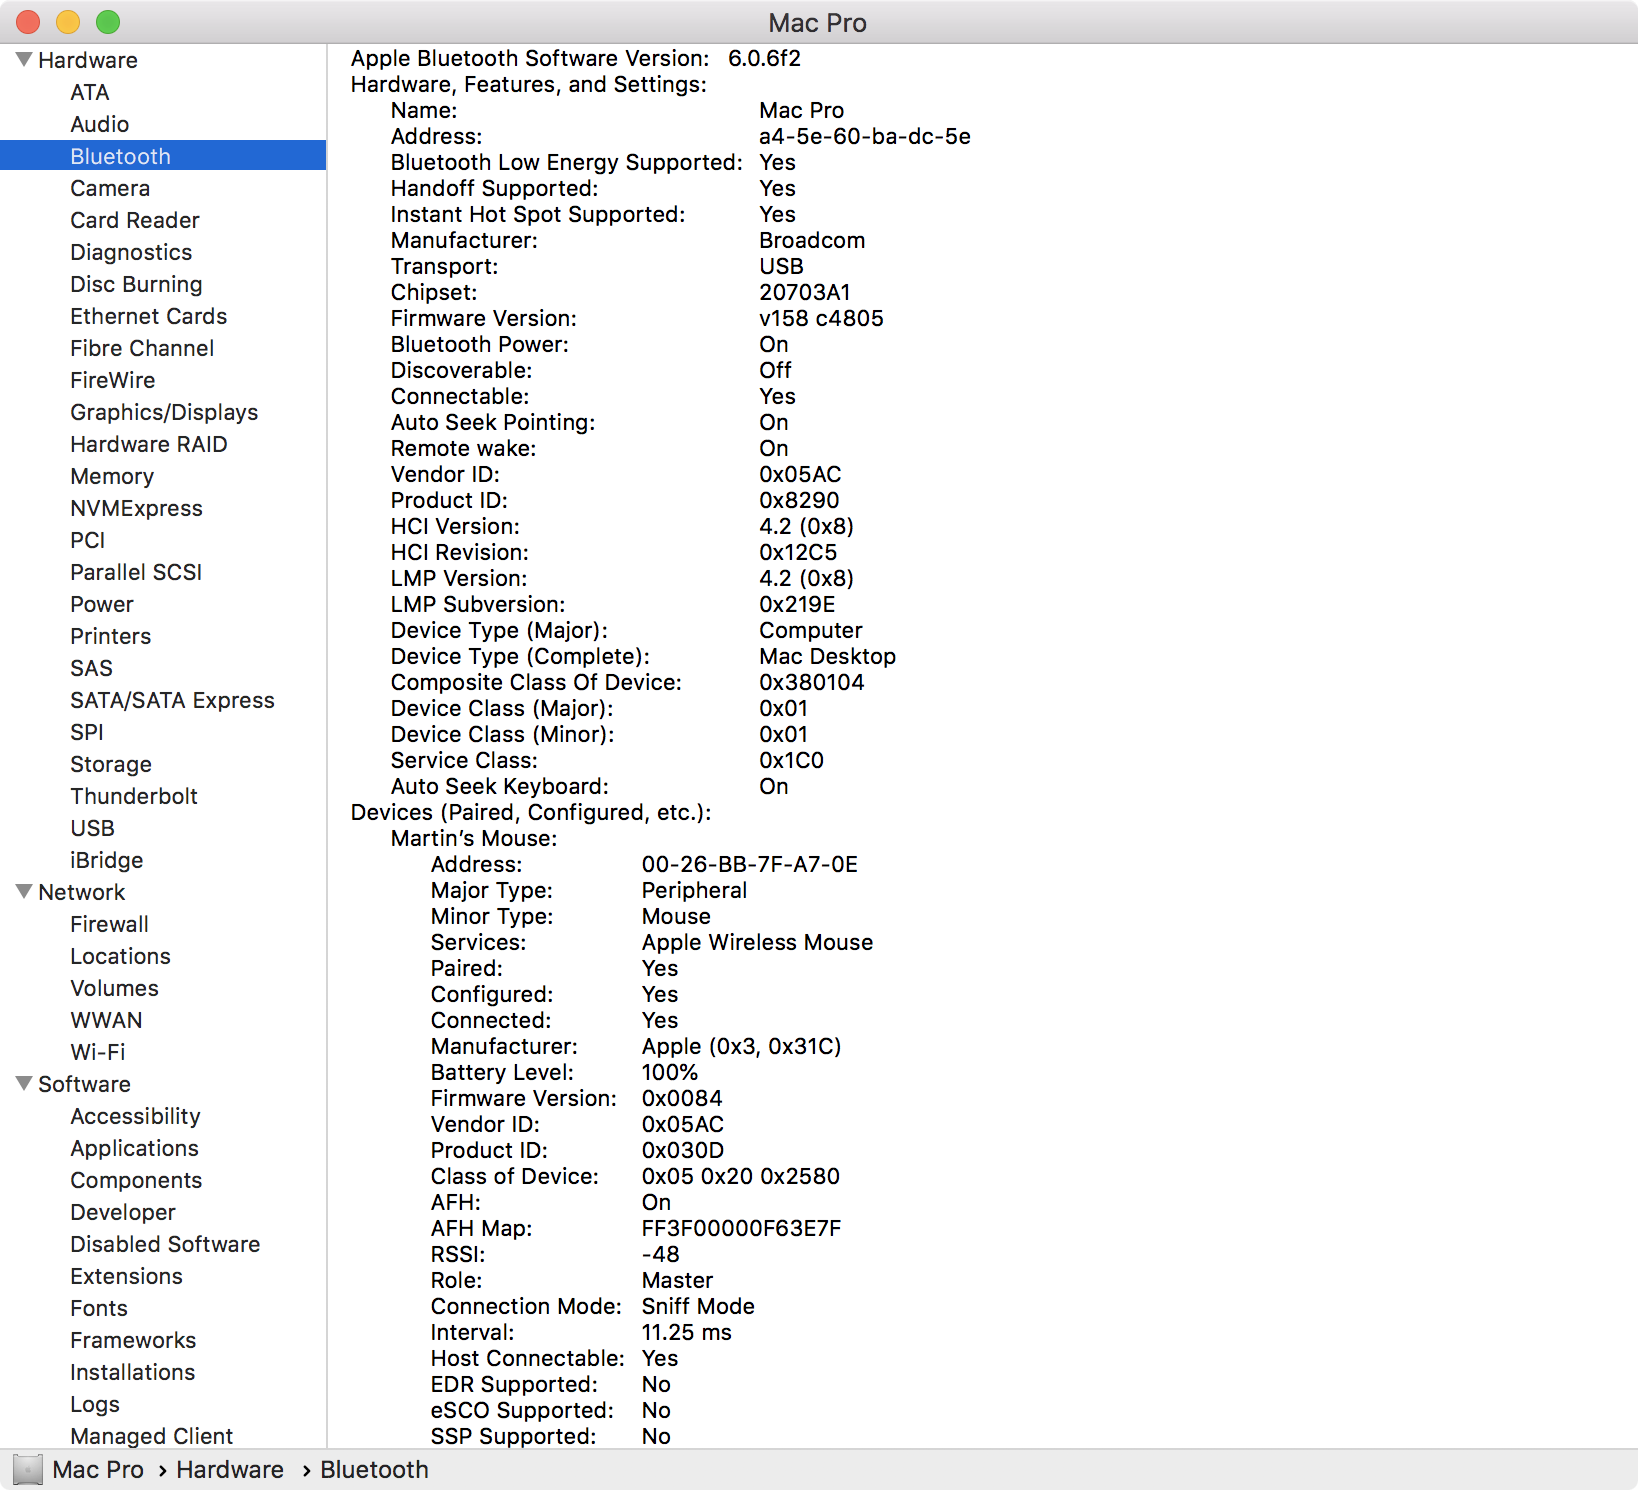Select iBridge in the sidebar
Image resolution: width=1638 pixels, height=1490 pixels.
pyautogui.click(x=107, y=860)
